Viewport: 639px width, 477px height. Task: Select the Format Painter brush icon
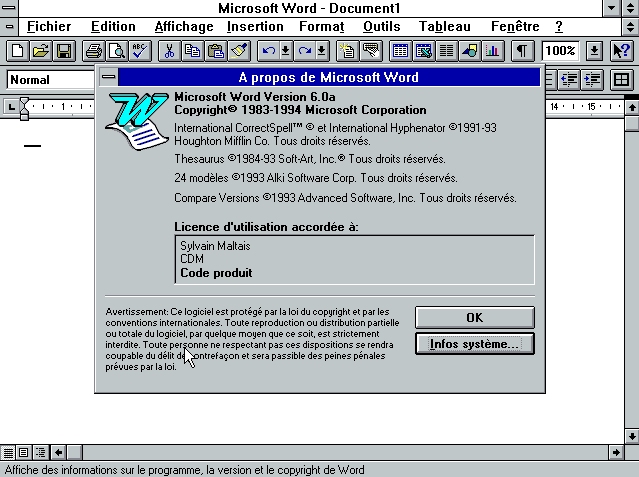(x=239, y=51)
